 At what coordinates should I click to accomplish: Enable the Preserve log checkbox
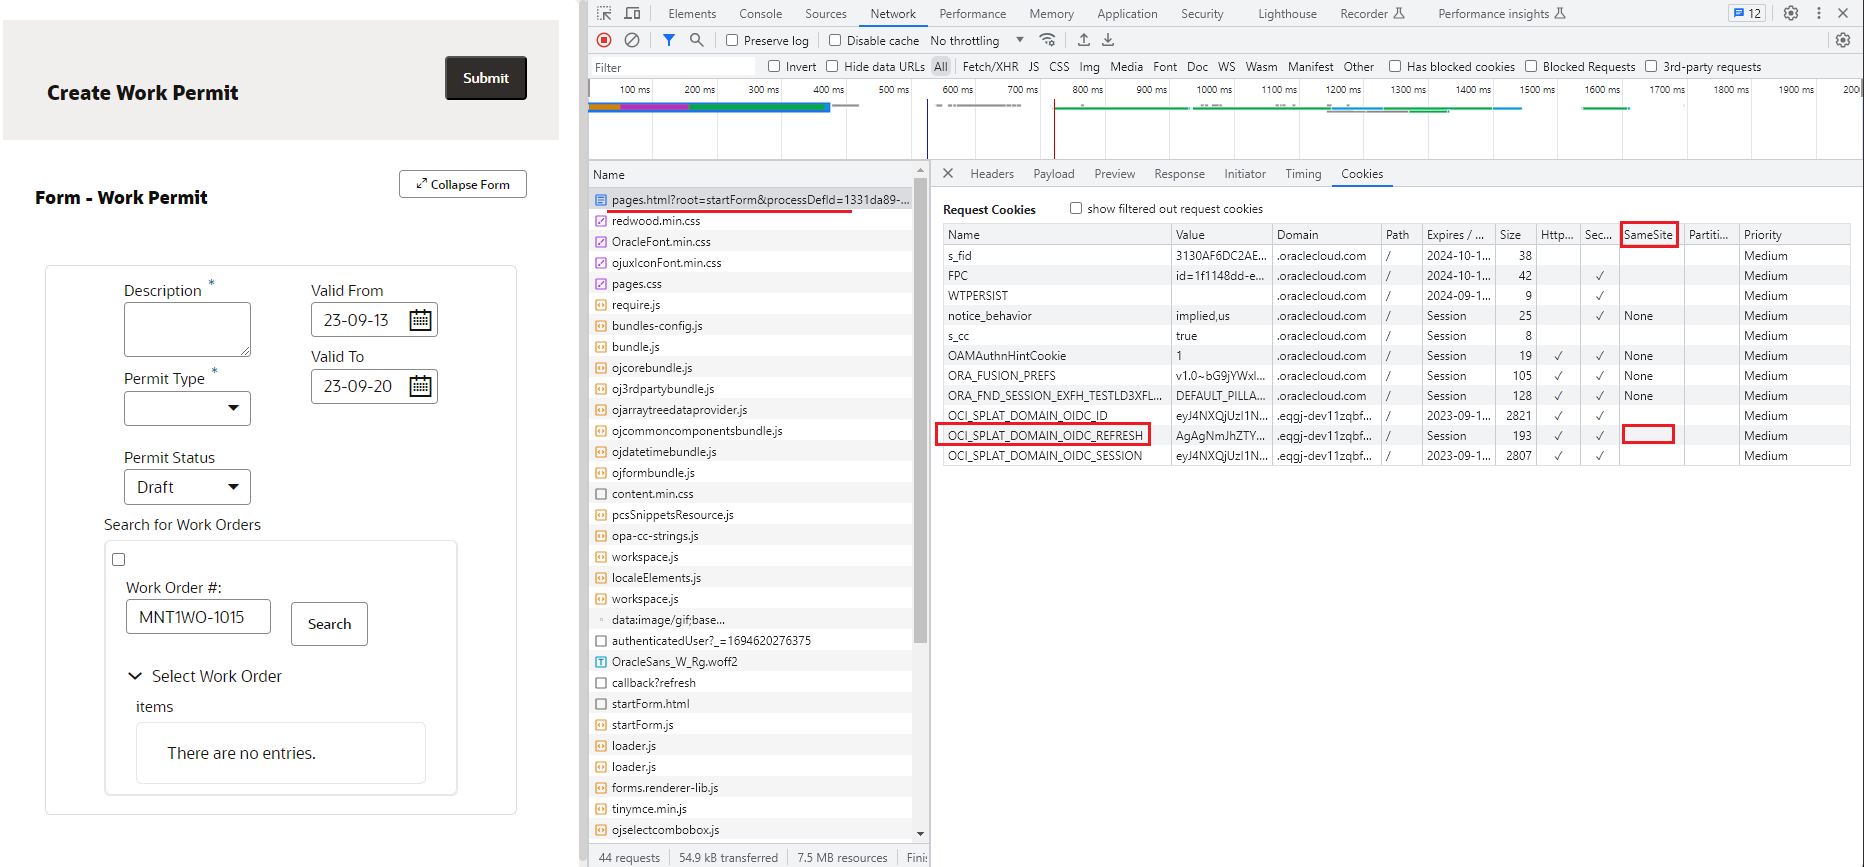pos(732,41)
